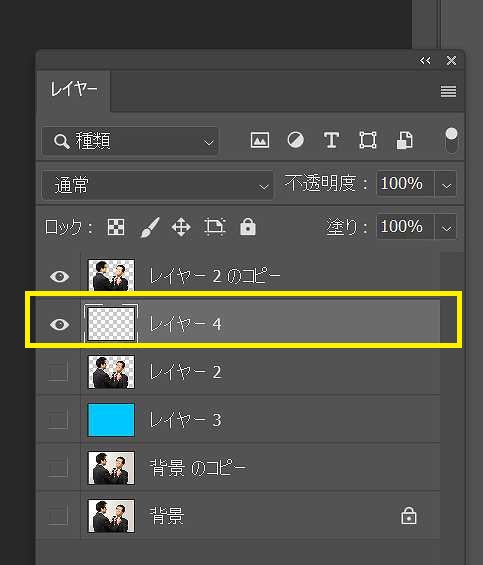
Task: Toggle the layer filtering switch
Action: coord(451,140)
